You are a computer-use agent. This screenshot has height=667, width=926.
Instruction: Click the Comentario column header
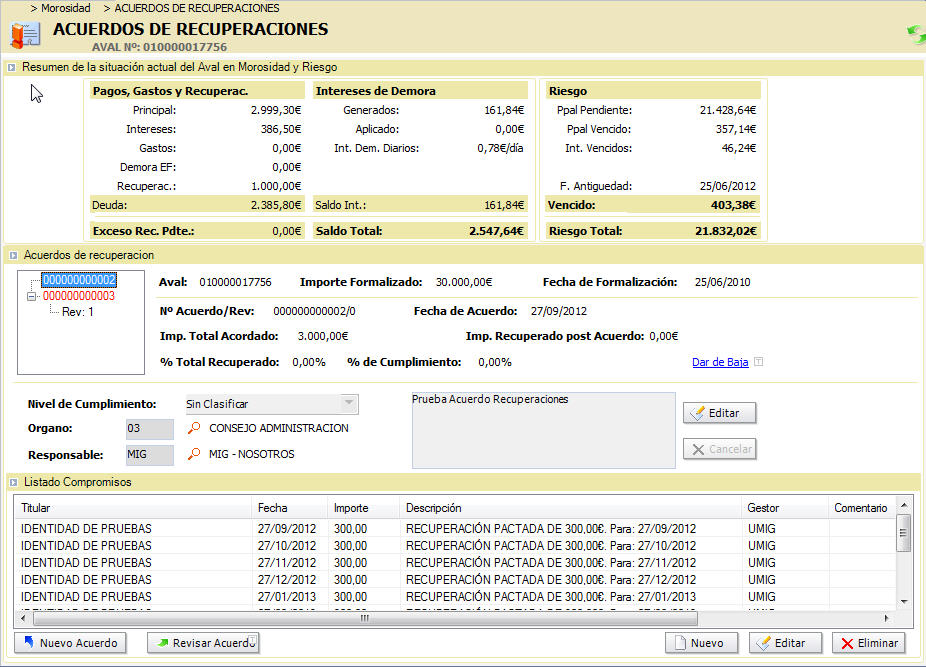[x=860, y=508]
